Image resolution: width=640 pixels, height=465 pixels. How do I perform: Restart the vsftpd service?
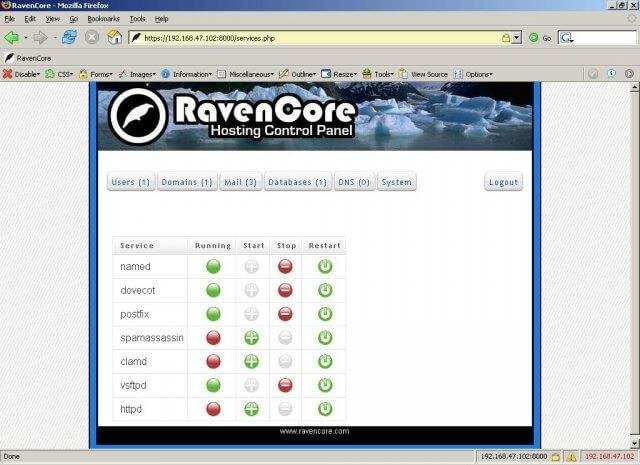324,385
